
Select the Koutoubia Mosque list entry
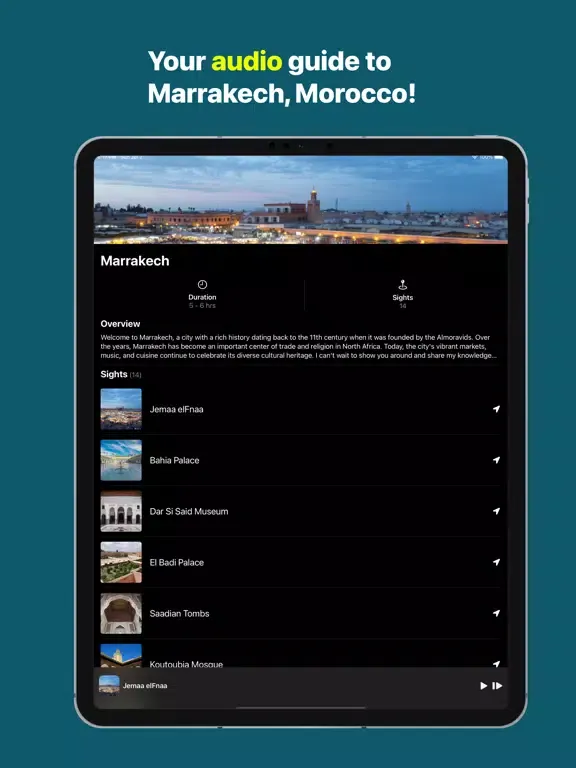coord(300,655)
